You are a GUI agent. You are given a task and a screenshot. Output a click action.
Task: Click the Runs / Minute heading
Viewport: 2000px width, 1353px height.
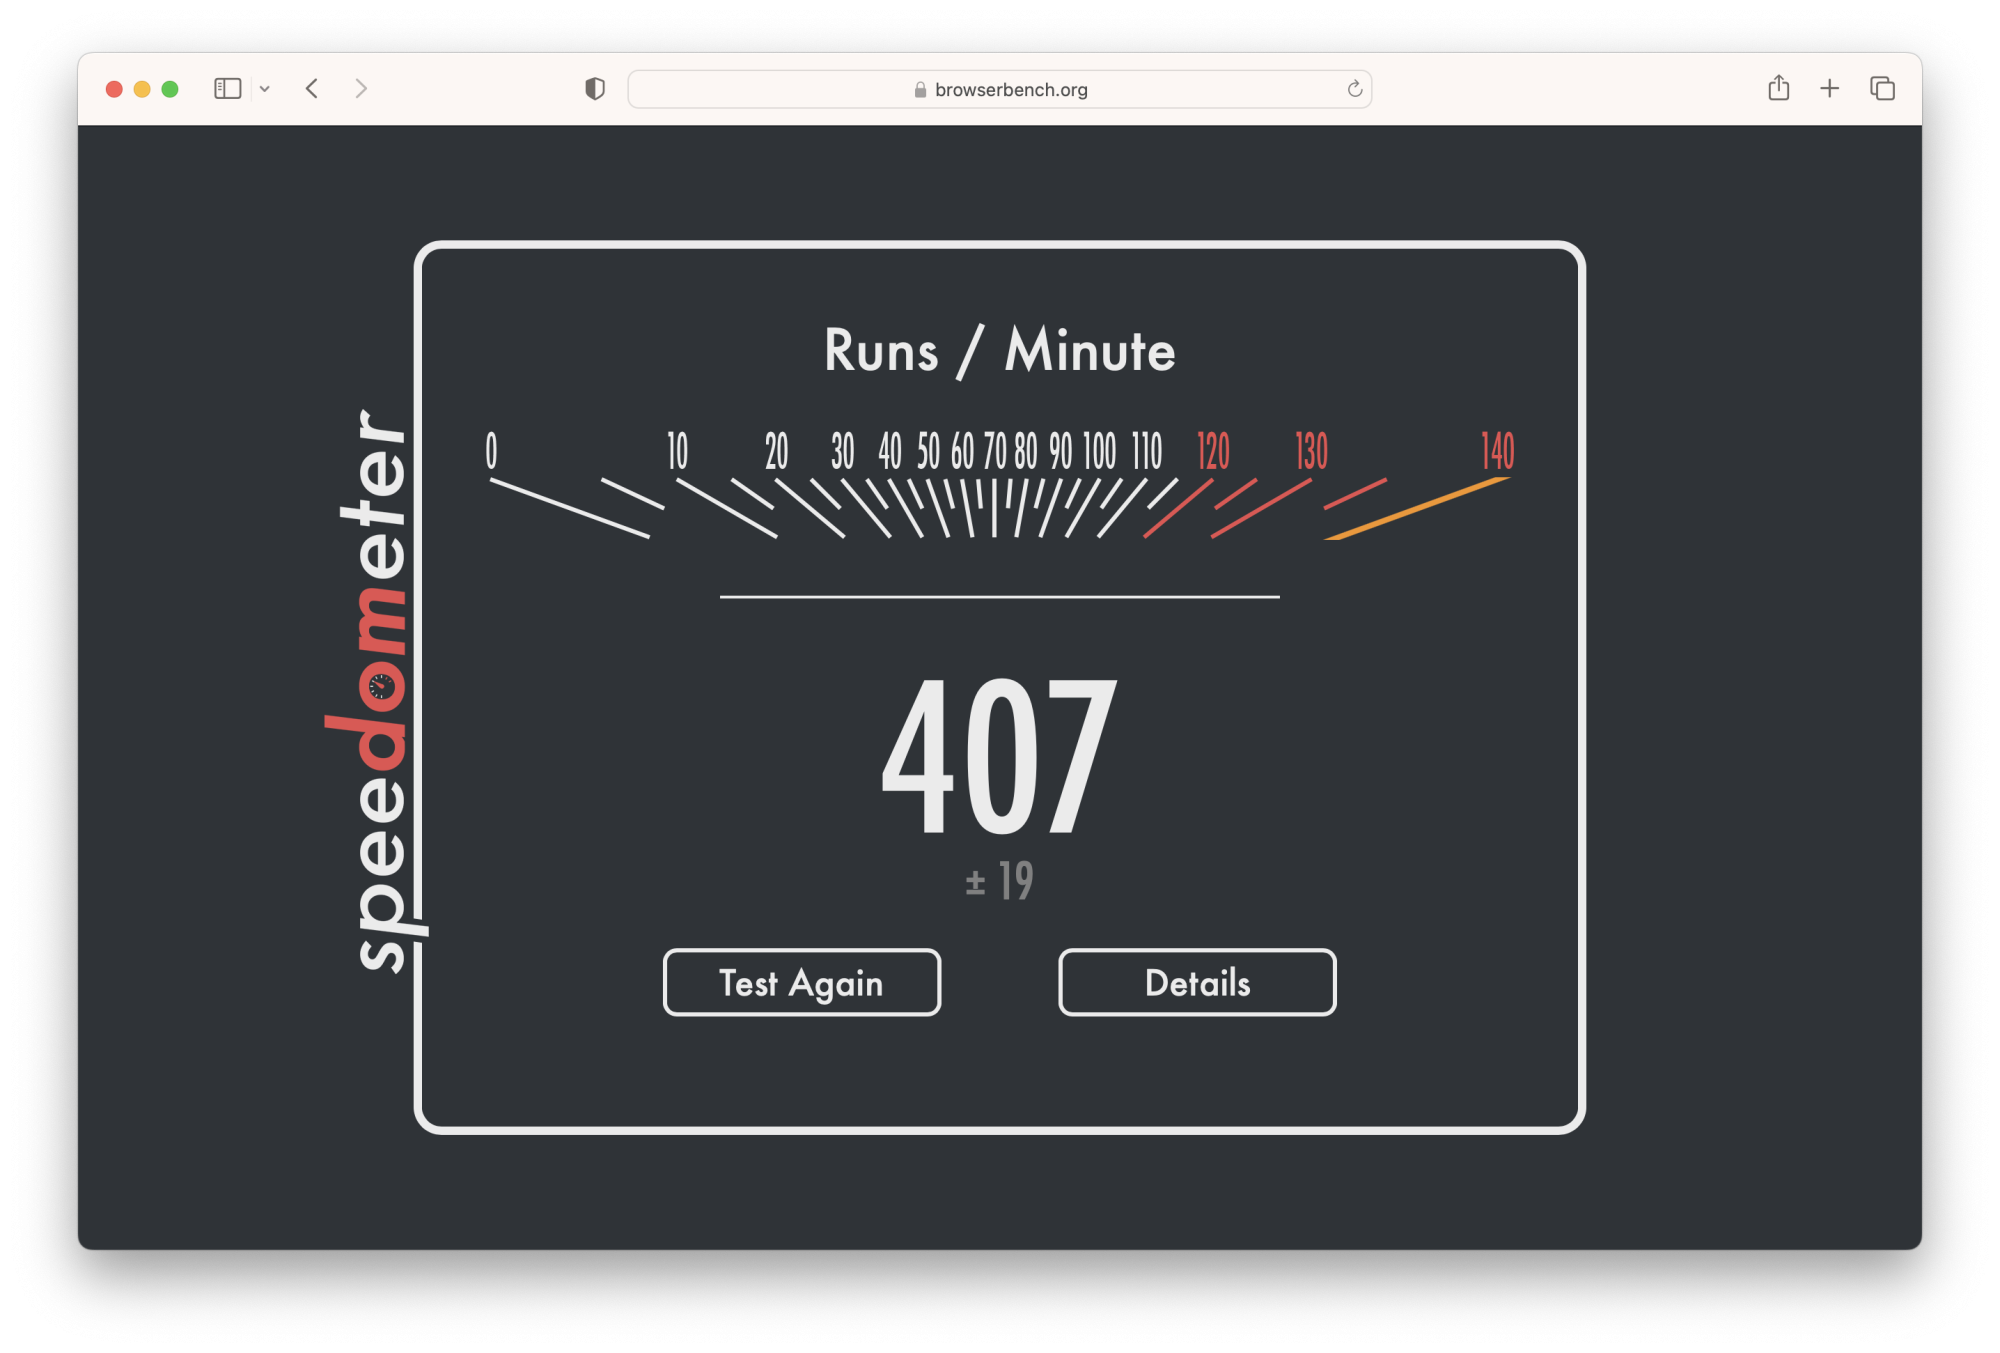point(999,351)
